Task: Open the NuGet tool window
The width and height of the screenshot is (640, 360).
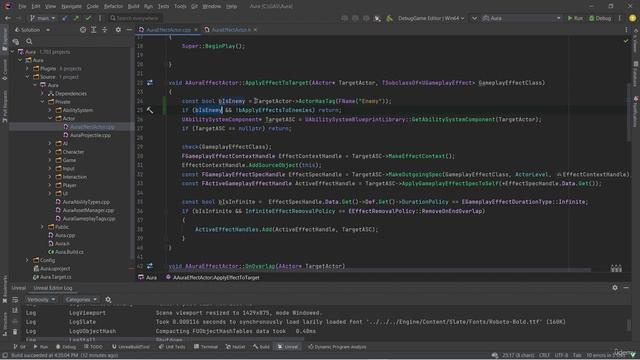Action: pos(235,347)
